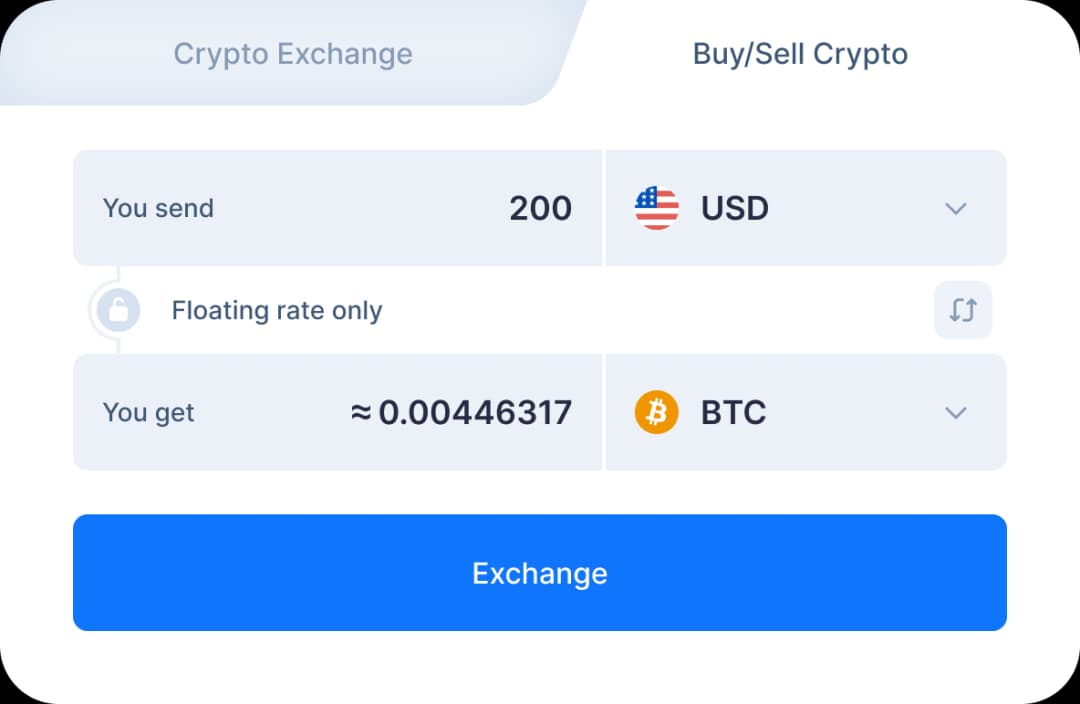Viewport: 1080px width, 704px height.
Task: Swap currencies with the arrows icon
Action: tap(963, 310)
